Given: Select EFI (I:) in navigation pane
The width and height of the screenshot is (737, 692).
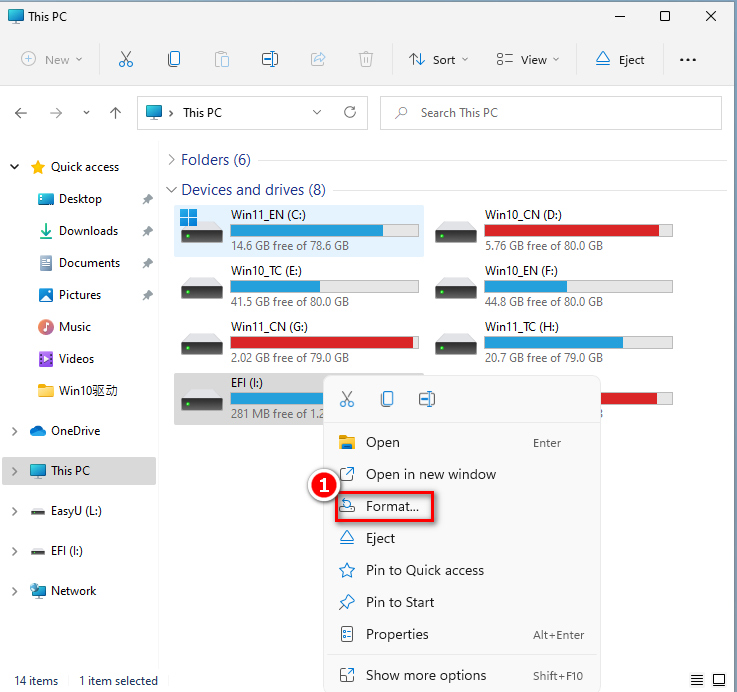Looking at the screenshot, I should click(66, 551).
